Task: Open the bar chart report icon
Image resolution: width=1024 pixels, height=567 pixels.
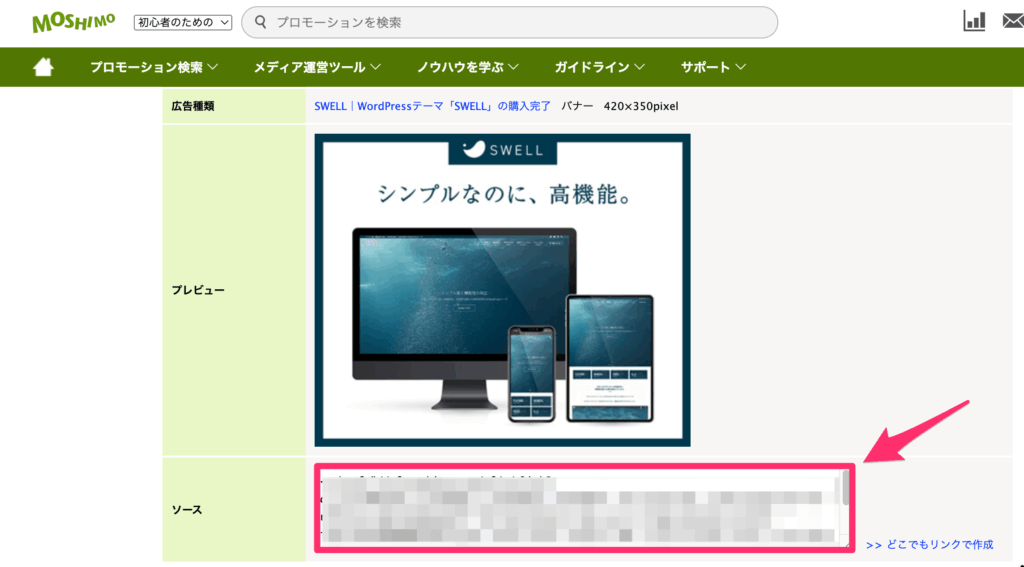Action: pyautogui.click(x=974, y=22)
